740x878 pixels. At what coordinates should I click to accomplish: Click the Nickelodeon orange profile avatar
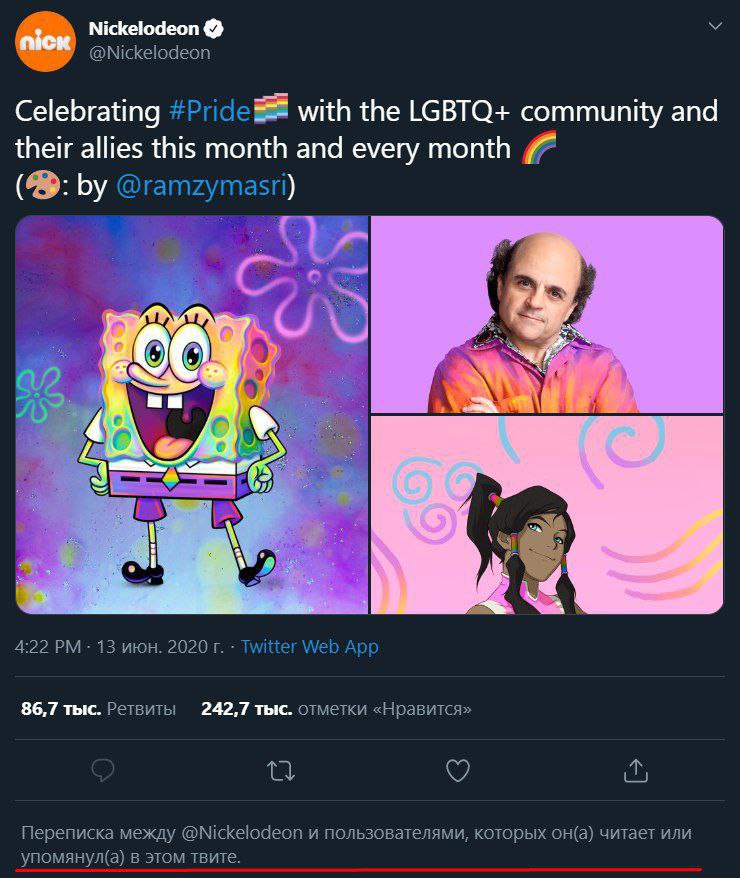coord(45,42)
